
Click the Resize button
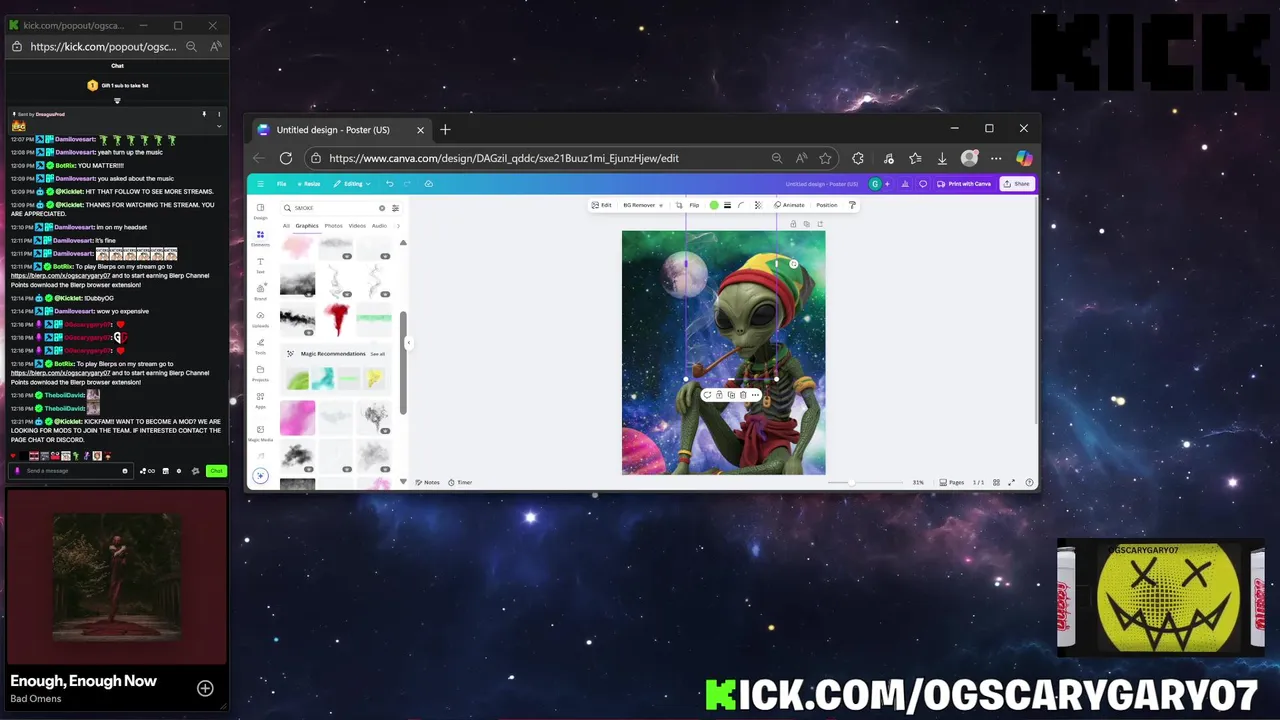[x=309, y=184]
